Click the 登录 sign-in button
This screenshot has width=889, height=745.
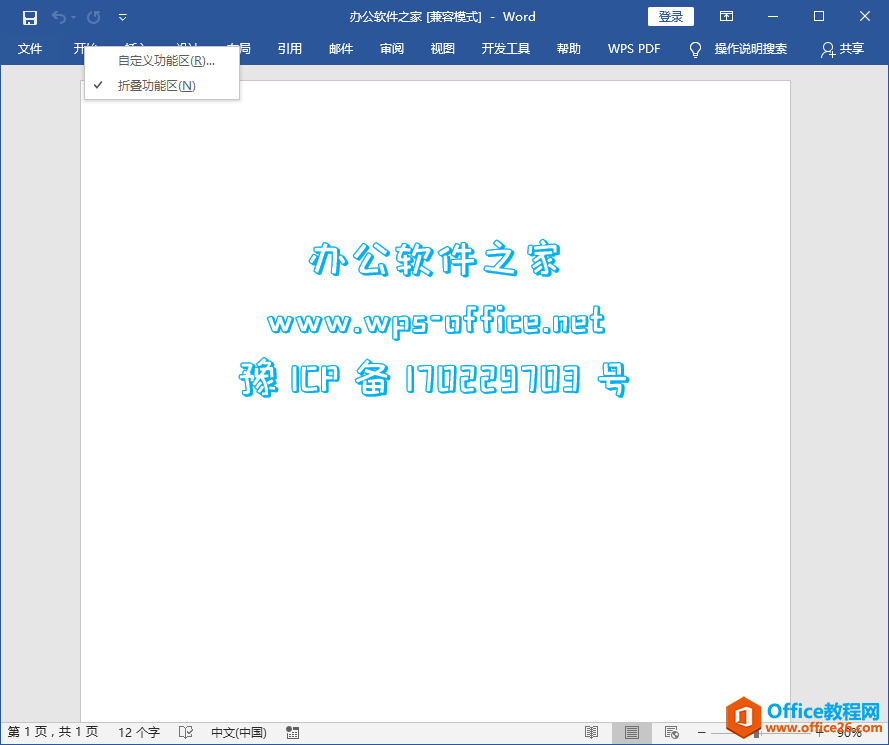671,17
